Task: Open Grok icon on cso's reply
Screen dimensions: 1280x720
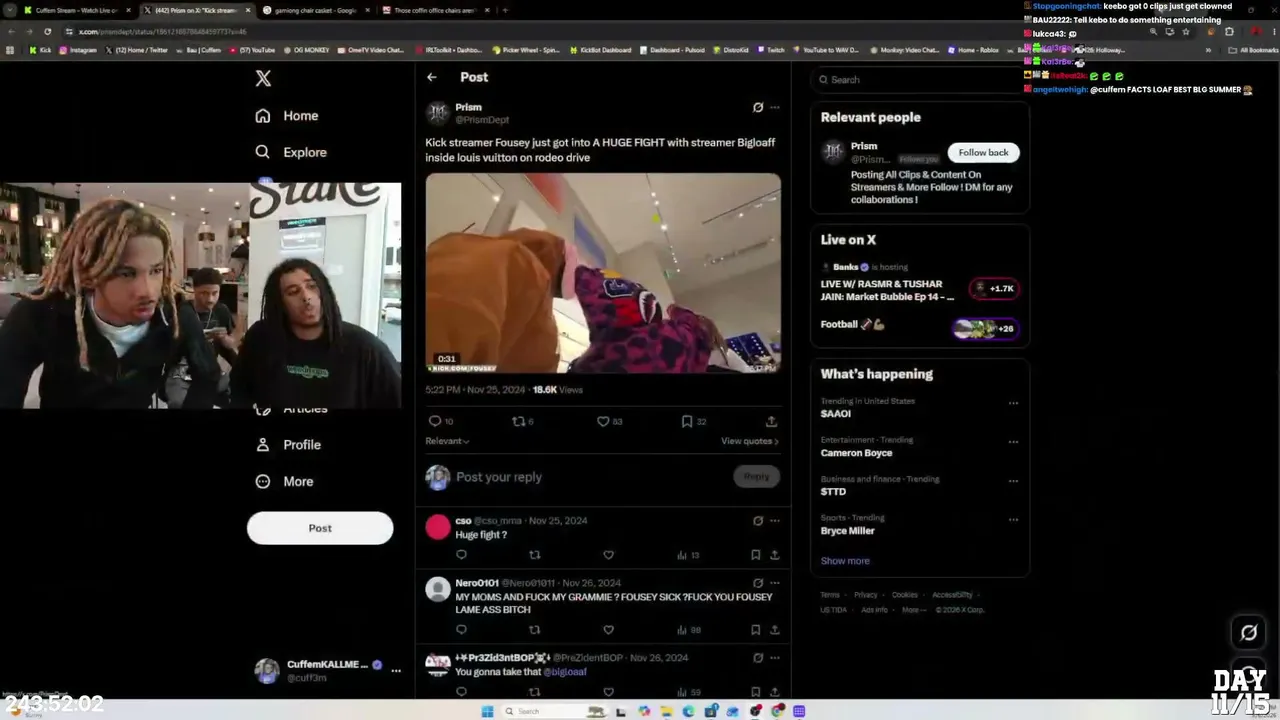Action: 758,521
